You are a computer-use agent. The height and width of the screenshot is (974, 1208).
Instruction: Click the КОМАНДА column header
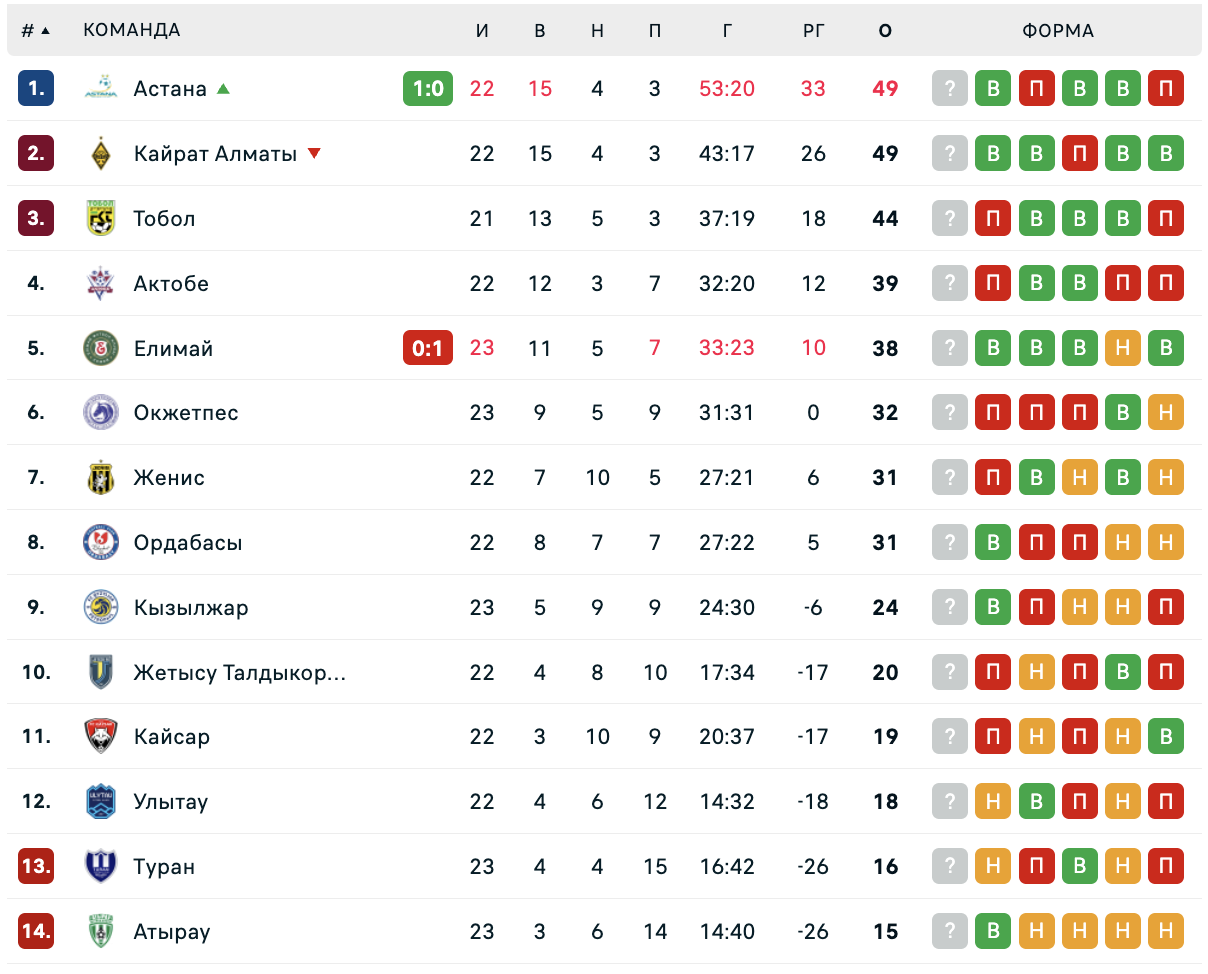pos(132,30)
